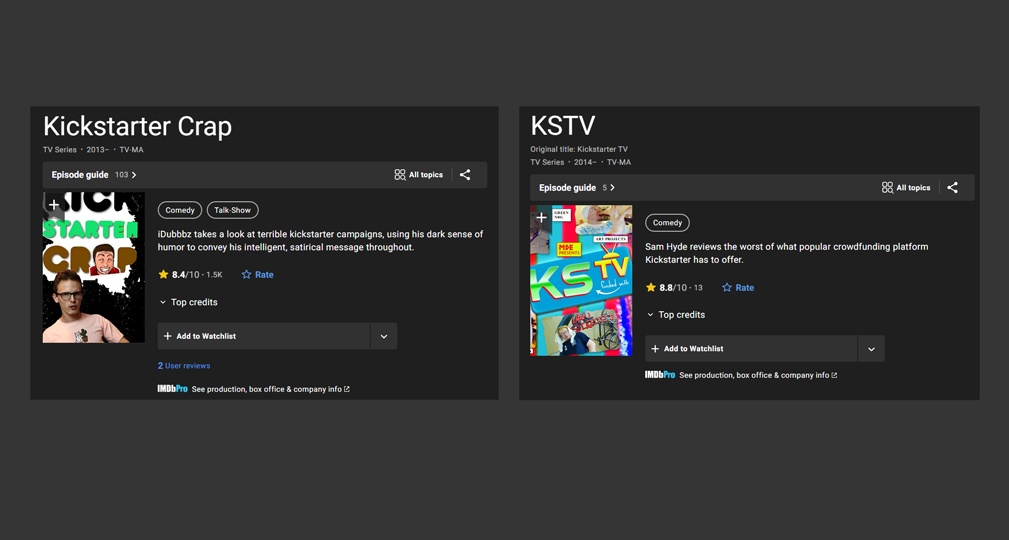Screen dimensions: 1009x540
Task: Click plus bookmark on Kickstarter Crap poster
Action: [x=54, y=205]
